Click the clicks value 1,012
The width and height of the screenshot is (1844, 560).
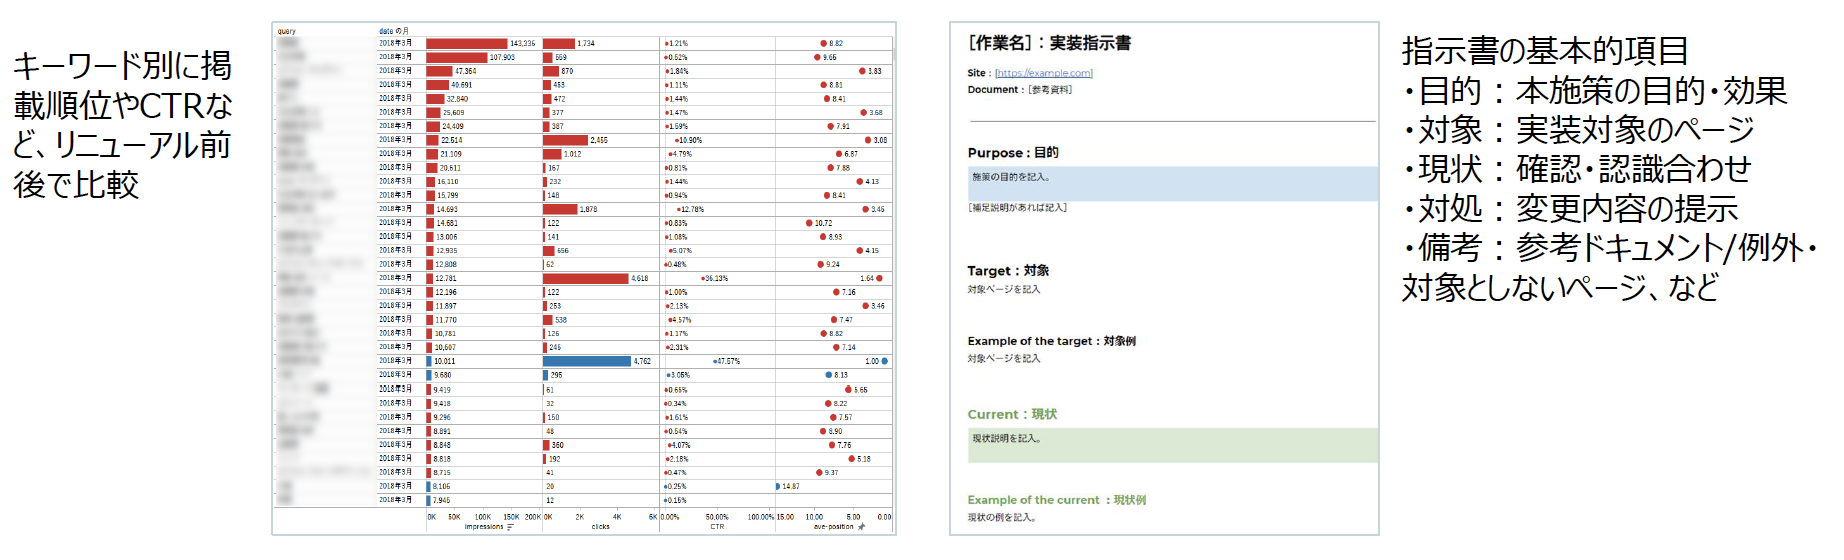coord(573,155)
